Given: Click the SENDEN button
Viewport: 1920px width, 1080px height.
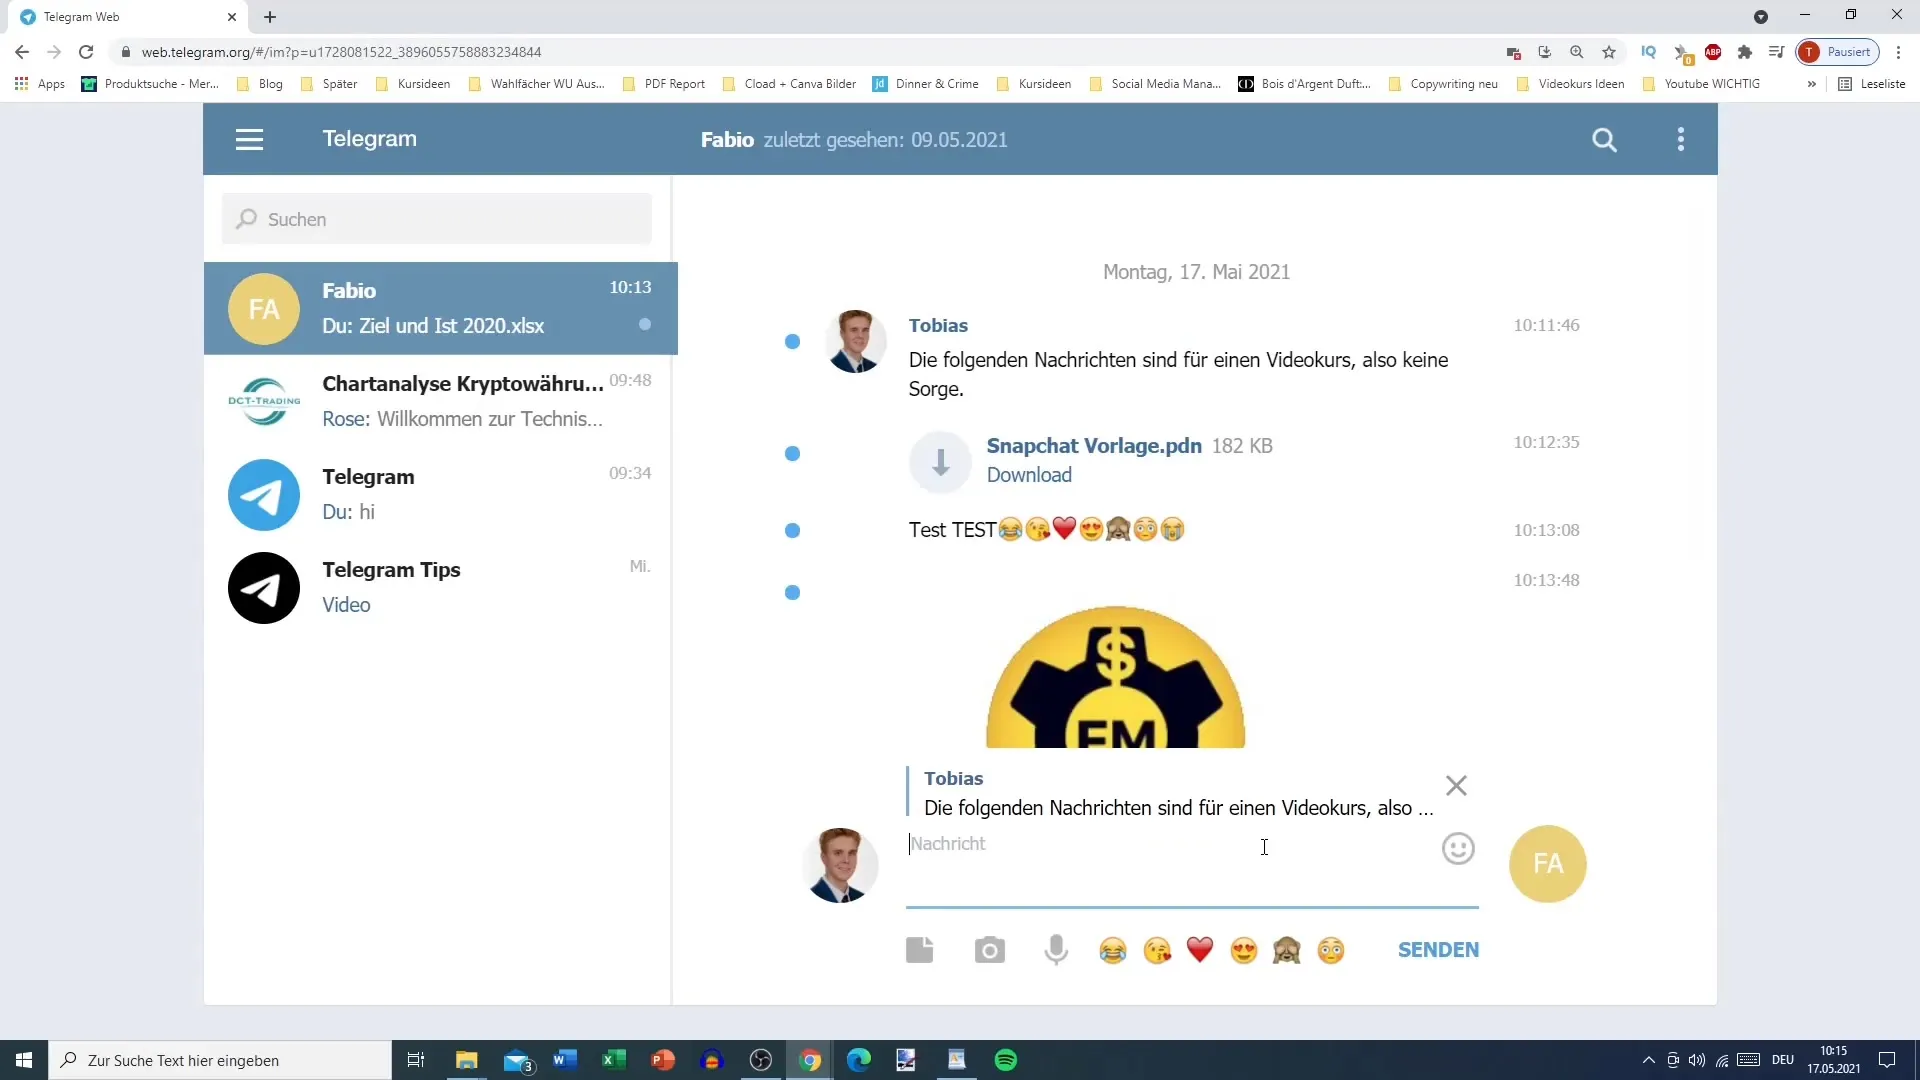Looking at the screenshot, I should click(1438, 950).
